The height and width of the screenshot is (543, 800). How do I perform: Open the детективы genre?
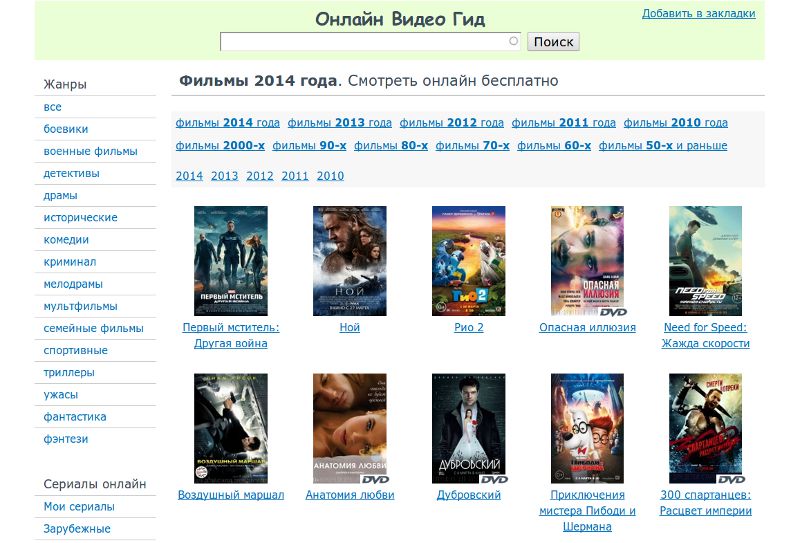(x=71, y=174)
